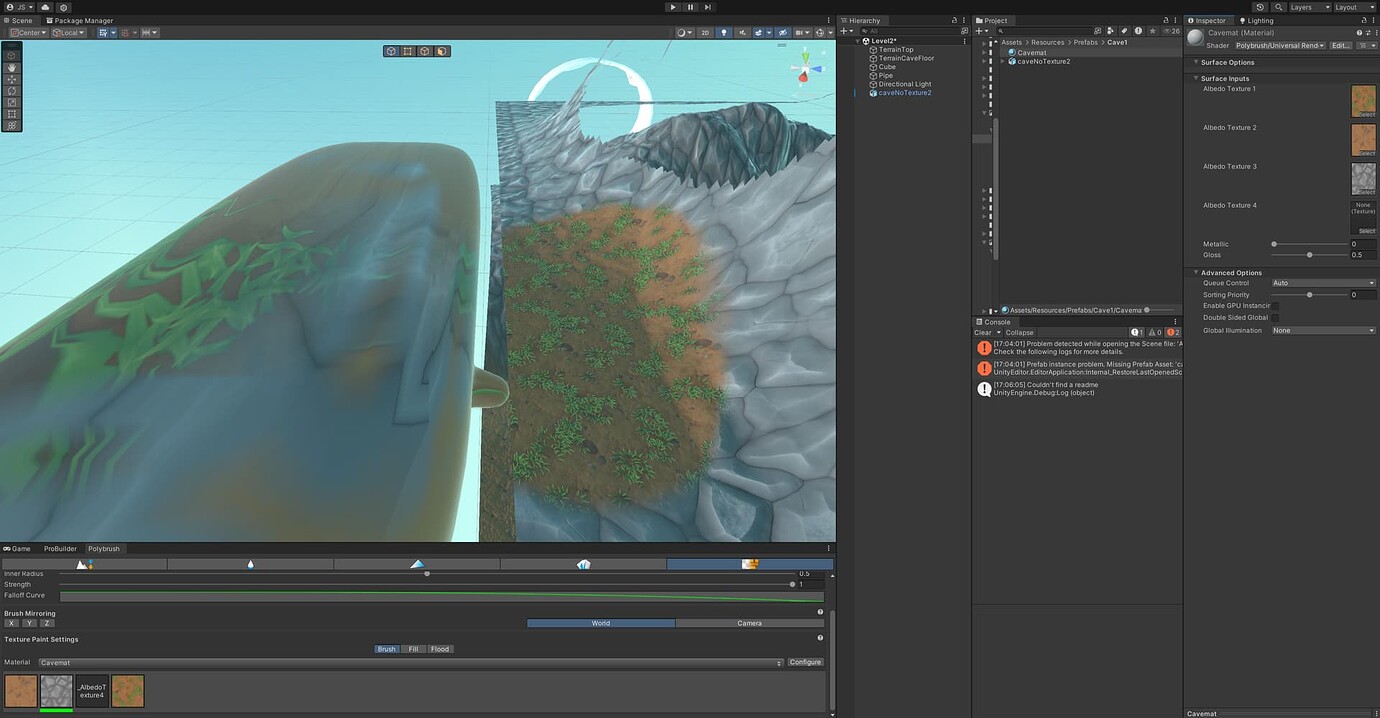Select the Smooth brush mode droplet icon
This screenshot has width=1380, height=718.
250,564
